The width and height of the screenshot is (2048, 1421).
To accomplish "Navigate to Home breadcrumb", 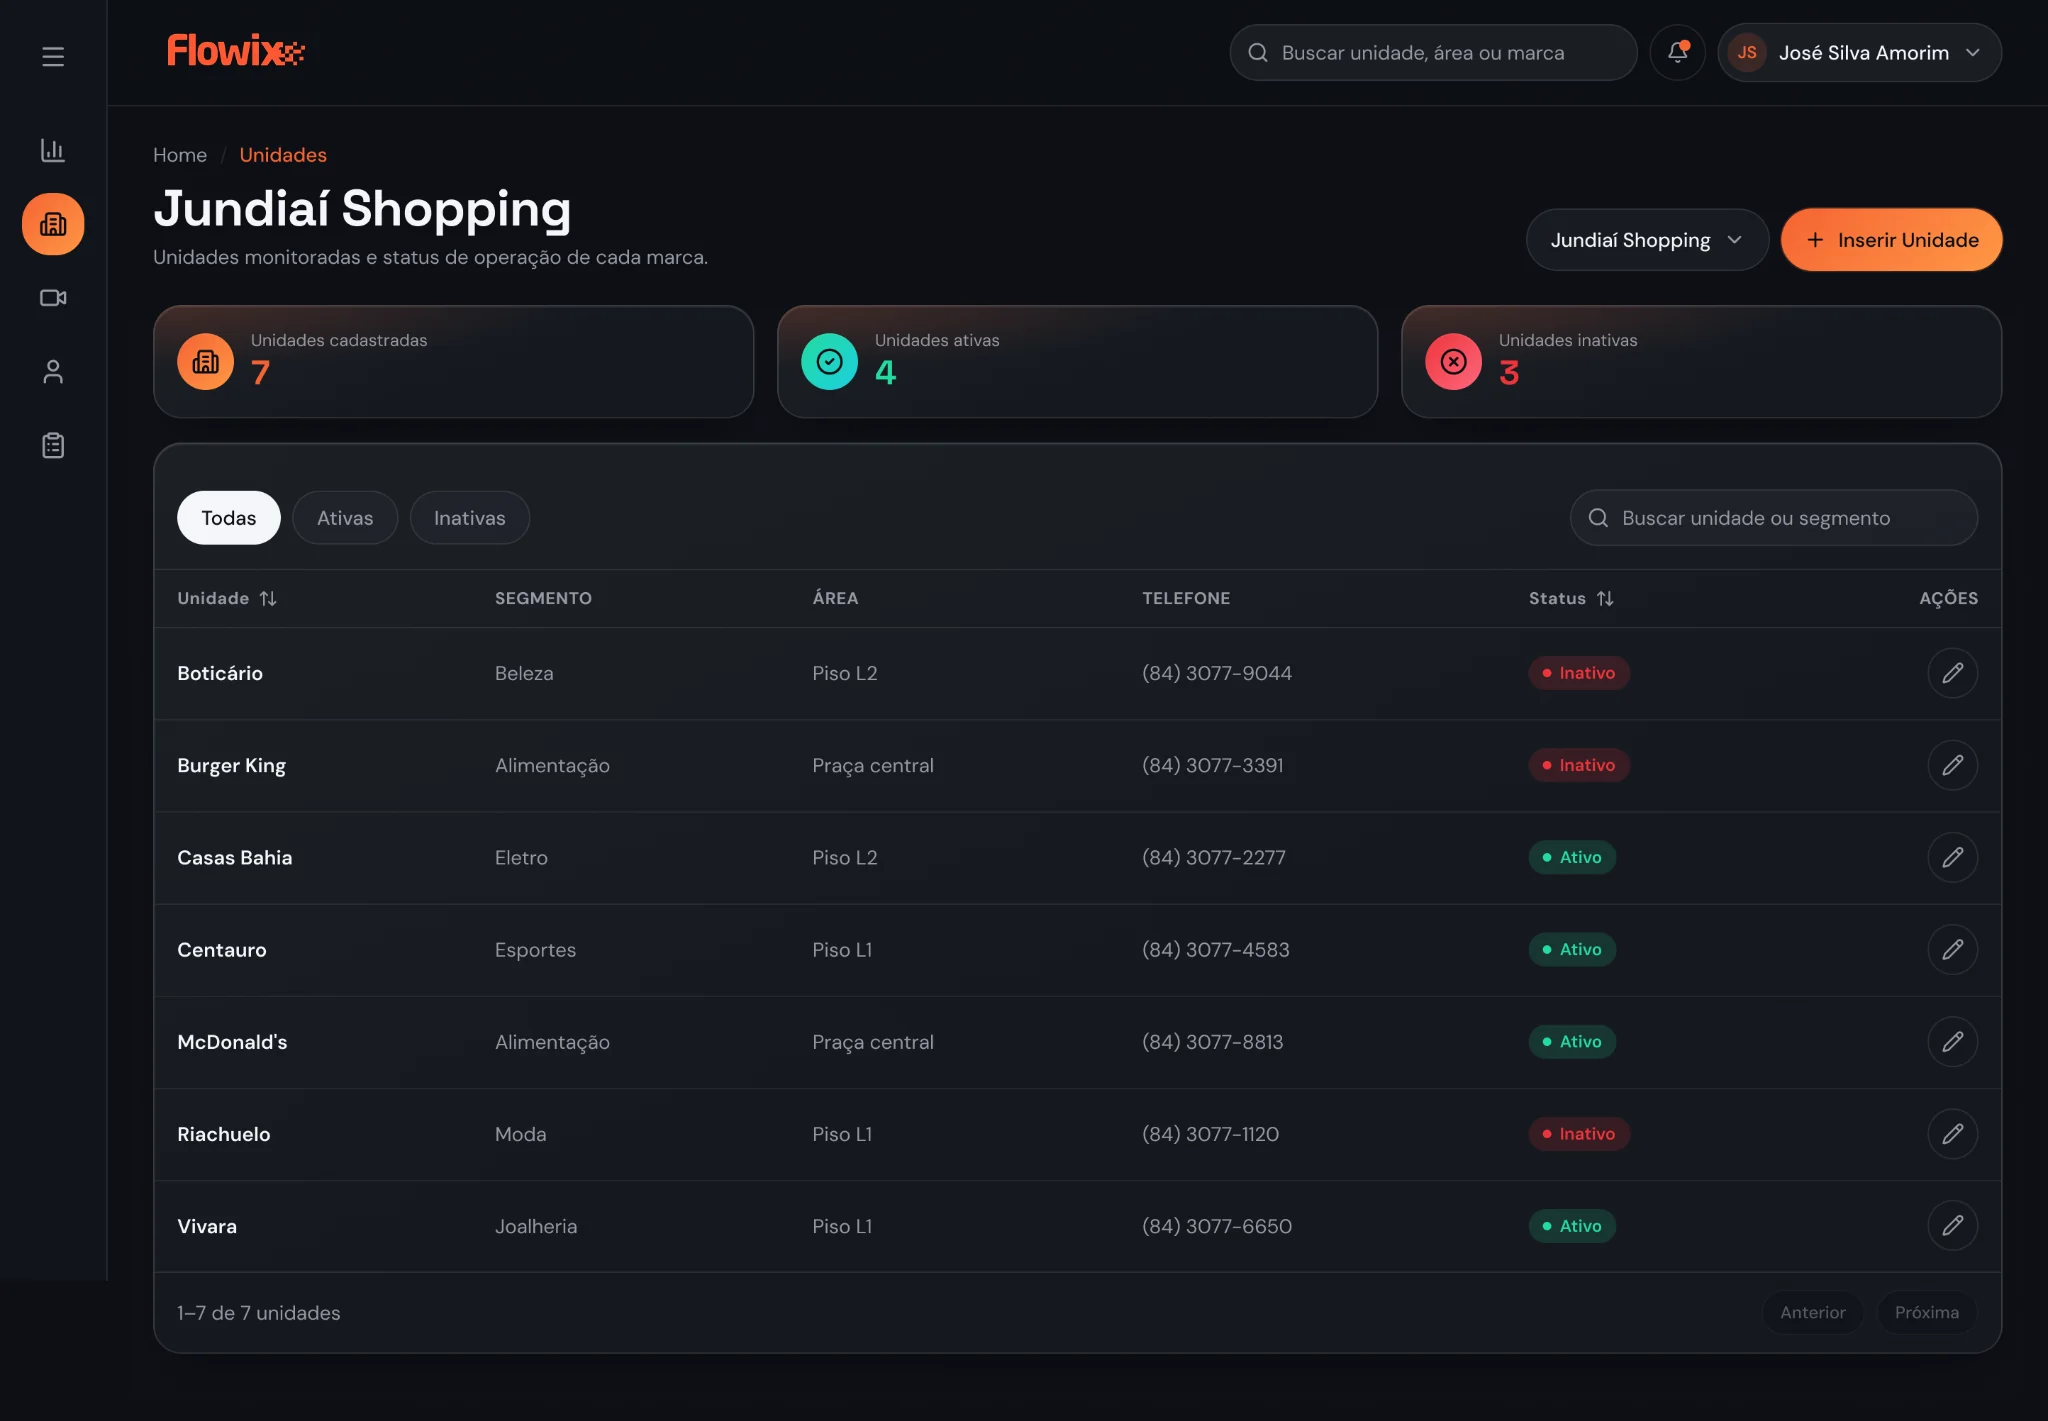I will pos(180,155).
